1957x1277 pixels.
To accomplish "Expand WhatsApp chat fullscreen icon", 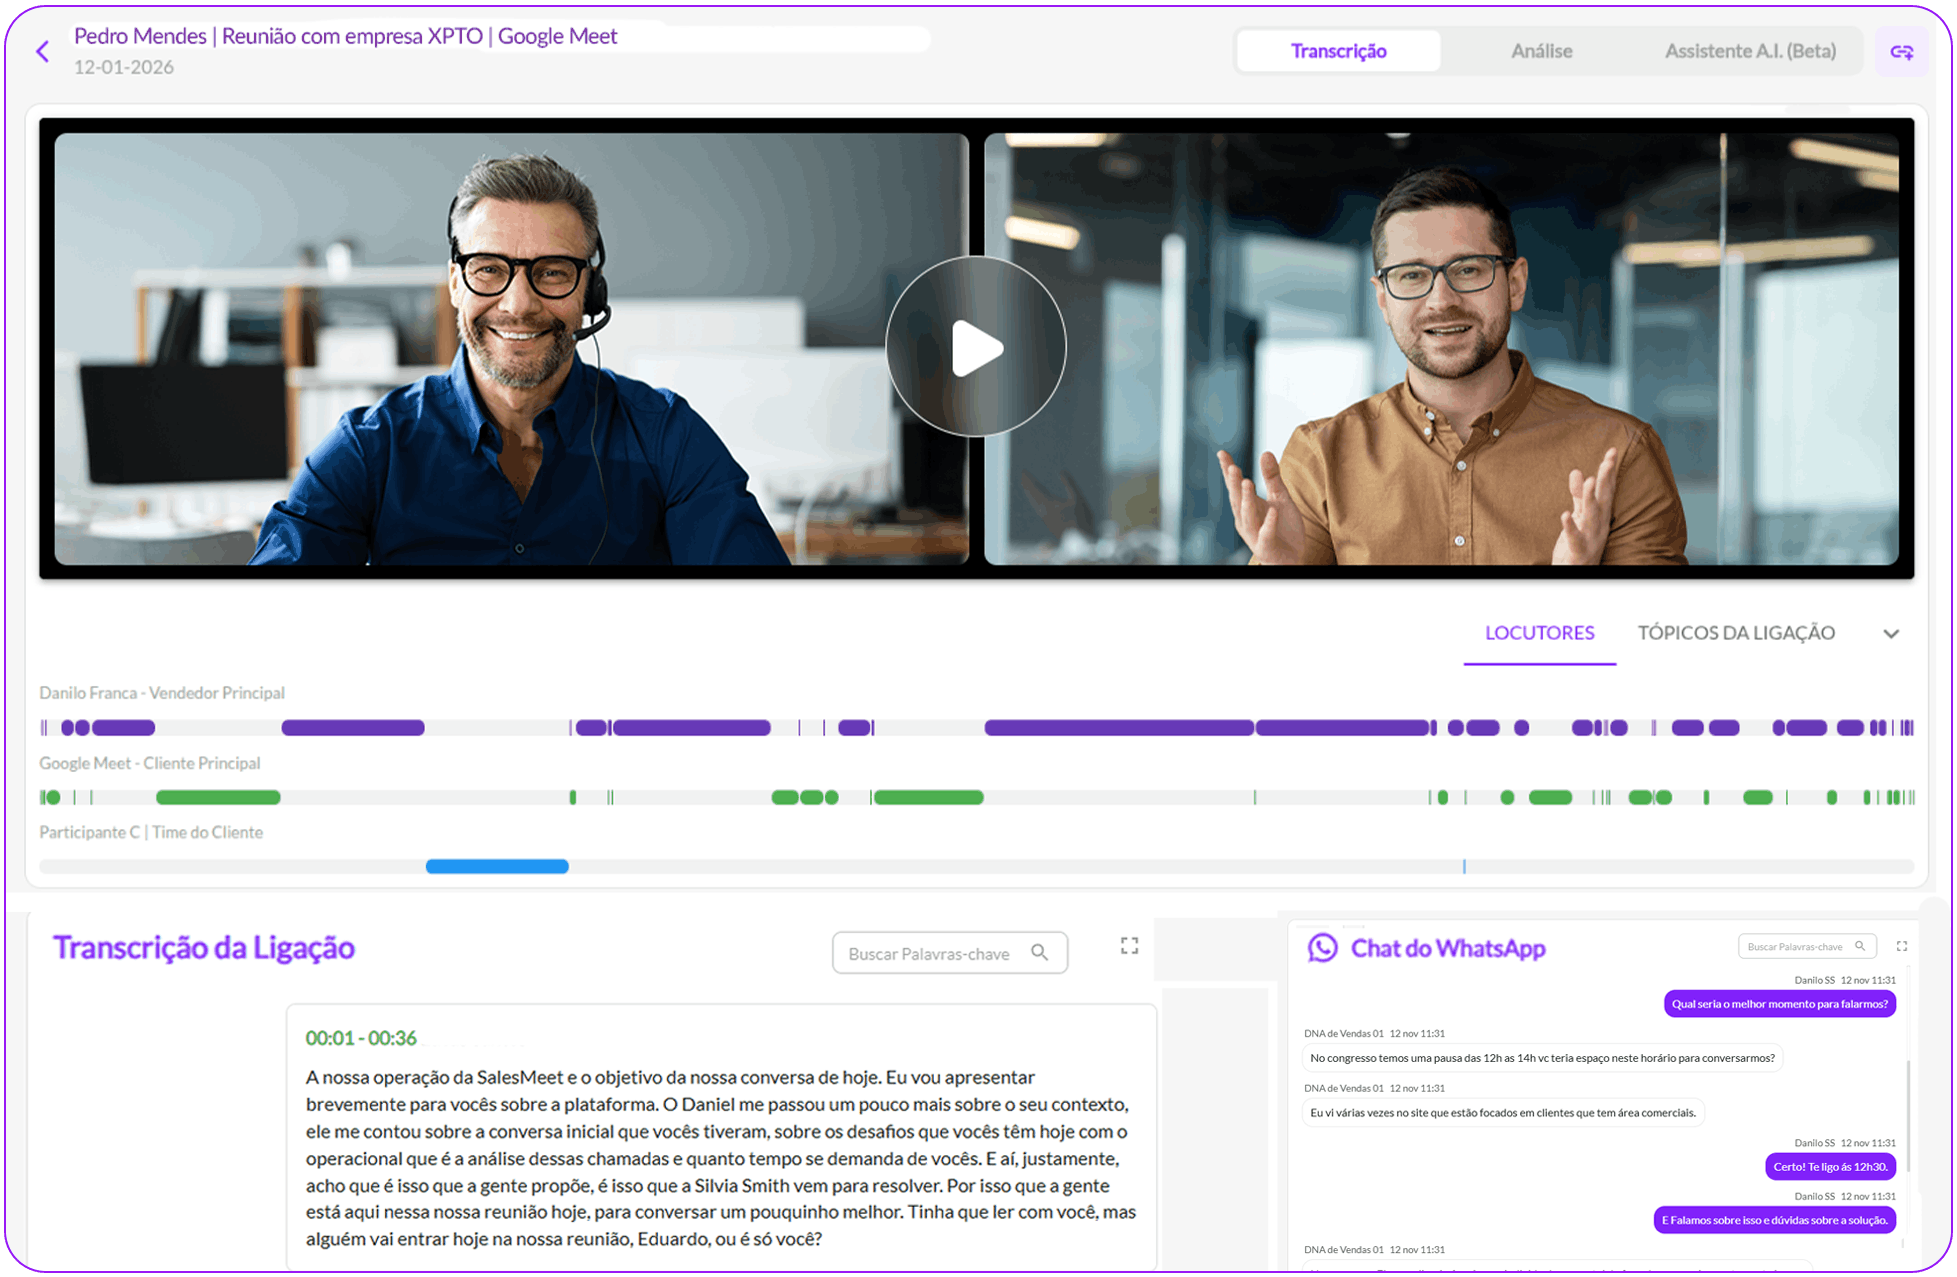I will 1902,946.
